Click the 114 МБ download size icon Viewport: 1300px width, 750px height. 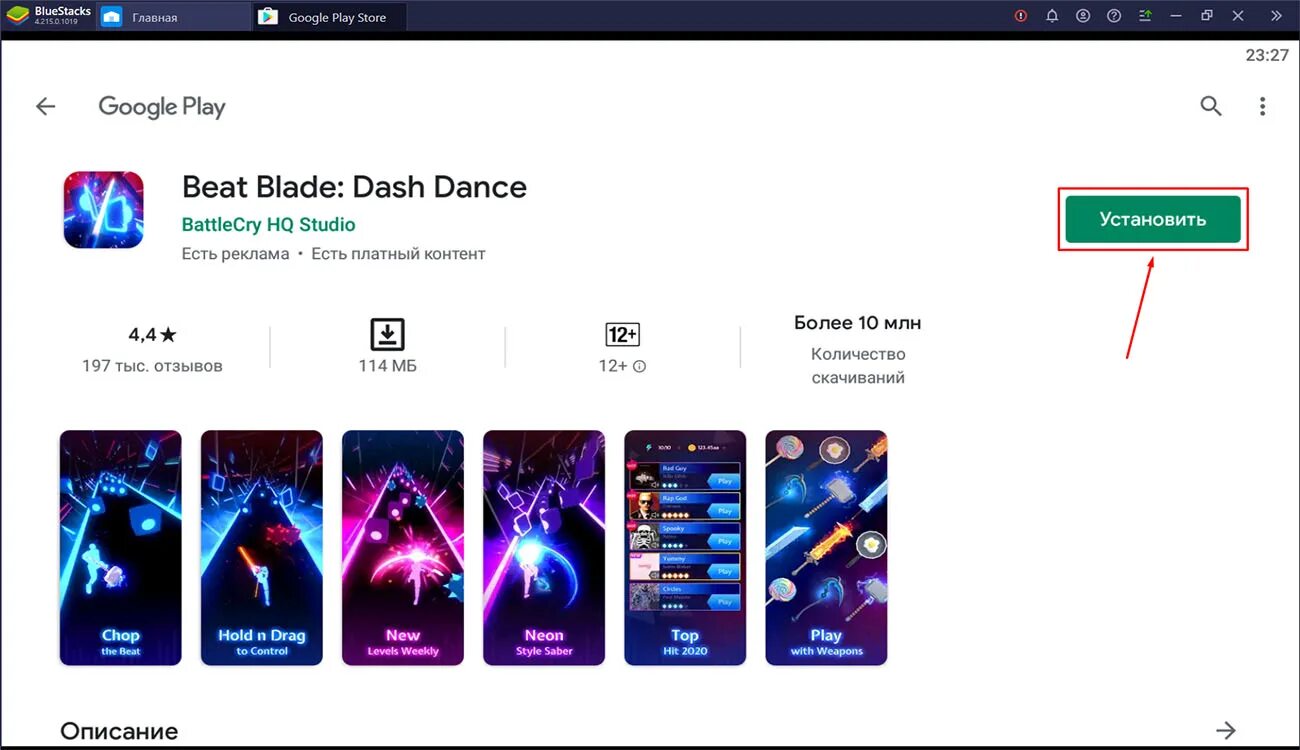tap(387, 334)
